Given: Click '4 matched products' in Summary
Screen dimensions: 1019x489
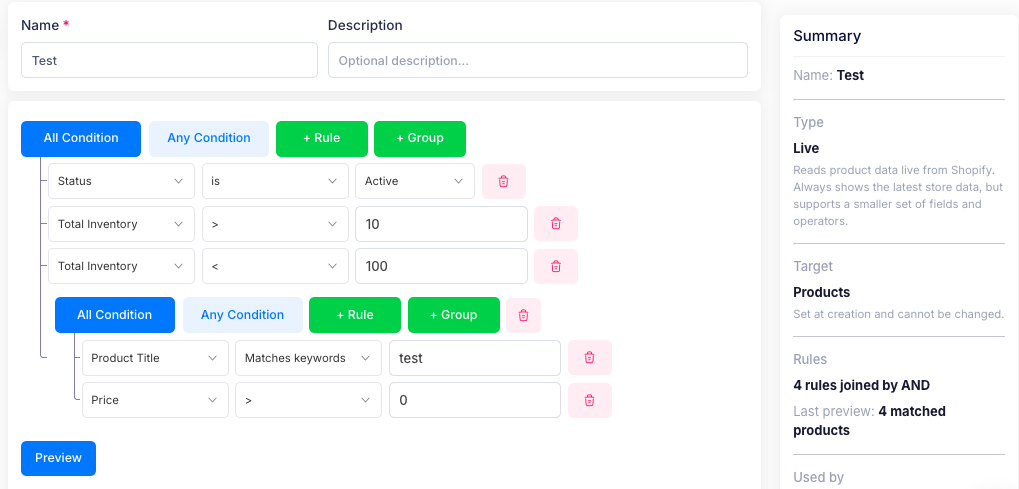Looking at the screenshot, I should (x=870, y=421).
